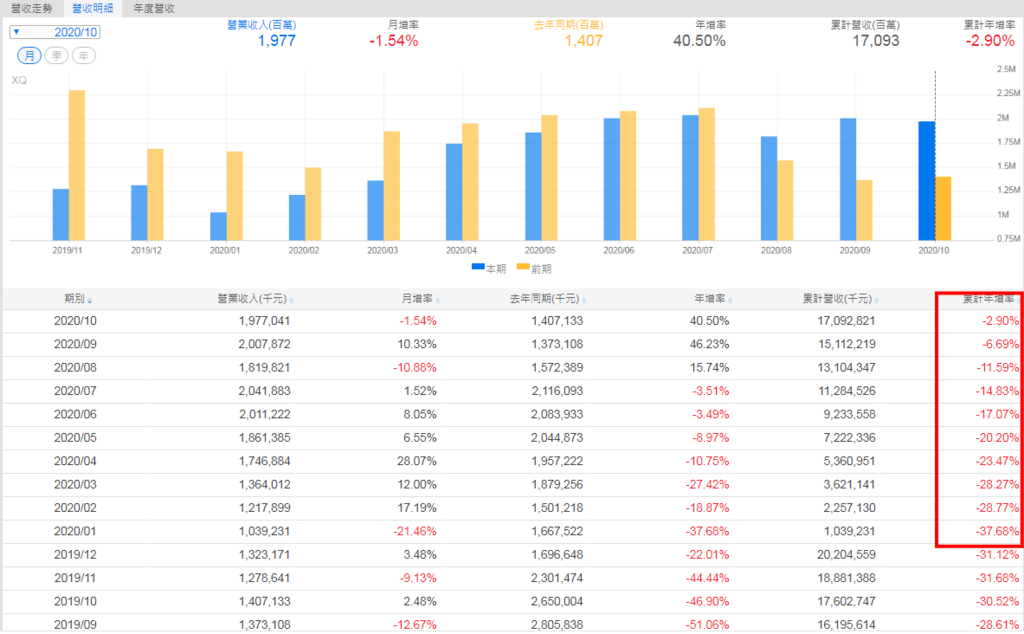Click the dark blue 2020/10 current bar
This screenshot has width=1024, height=634.
(927, 181)
